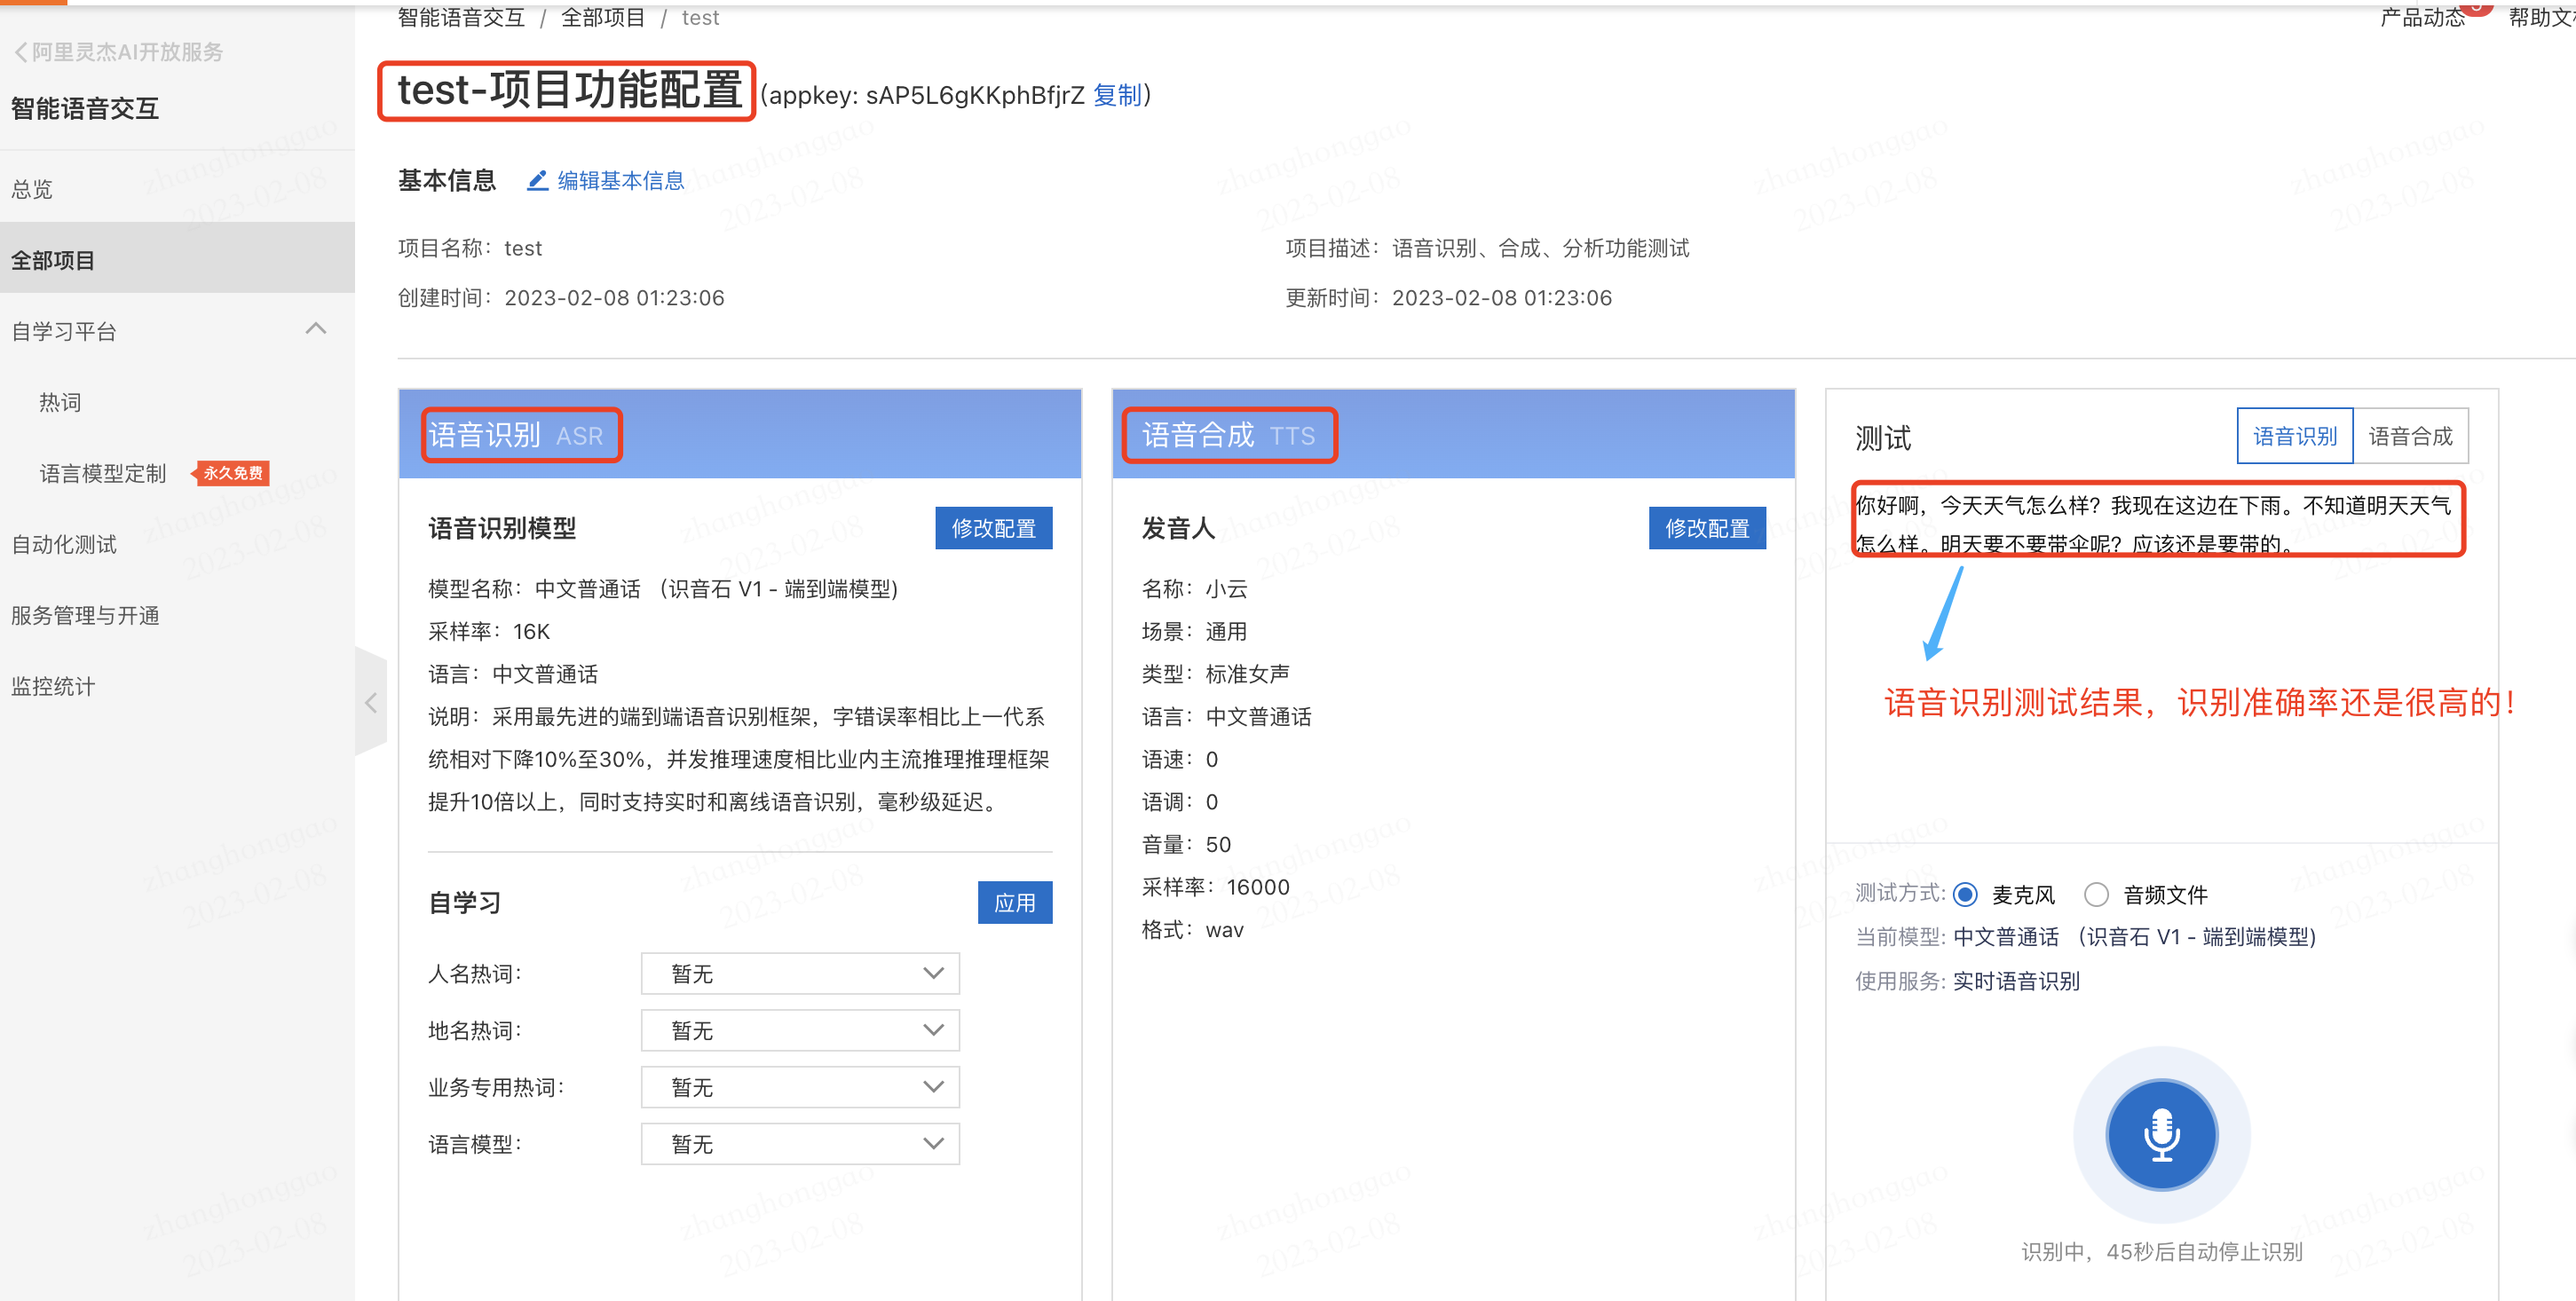Open the 地名热词 dropdown
The width and height of the screenshot is (2576, 1301).
(799, 1030)
